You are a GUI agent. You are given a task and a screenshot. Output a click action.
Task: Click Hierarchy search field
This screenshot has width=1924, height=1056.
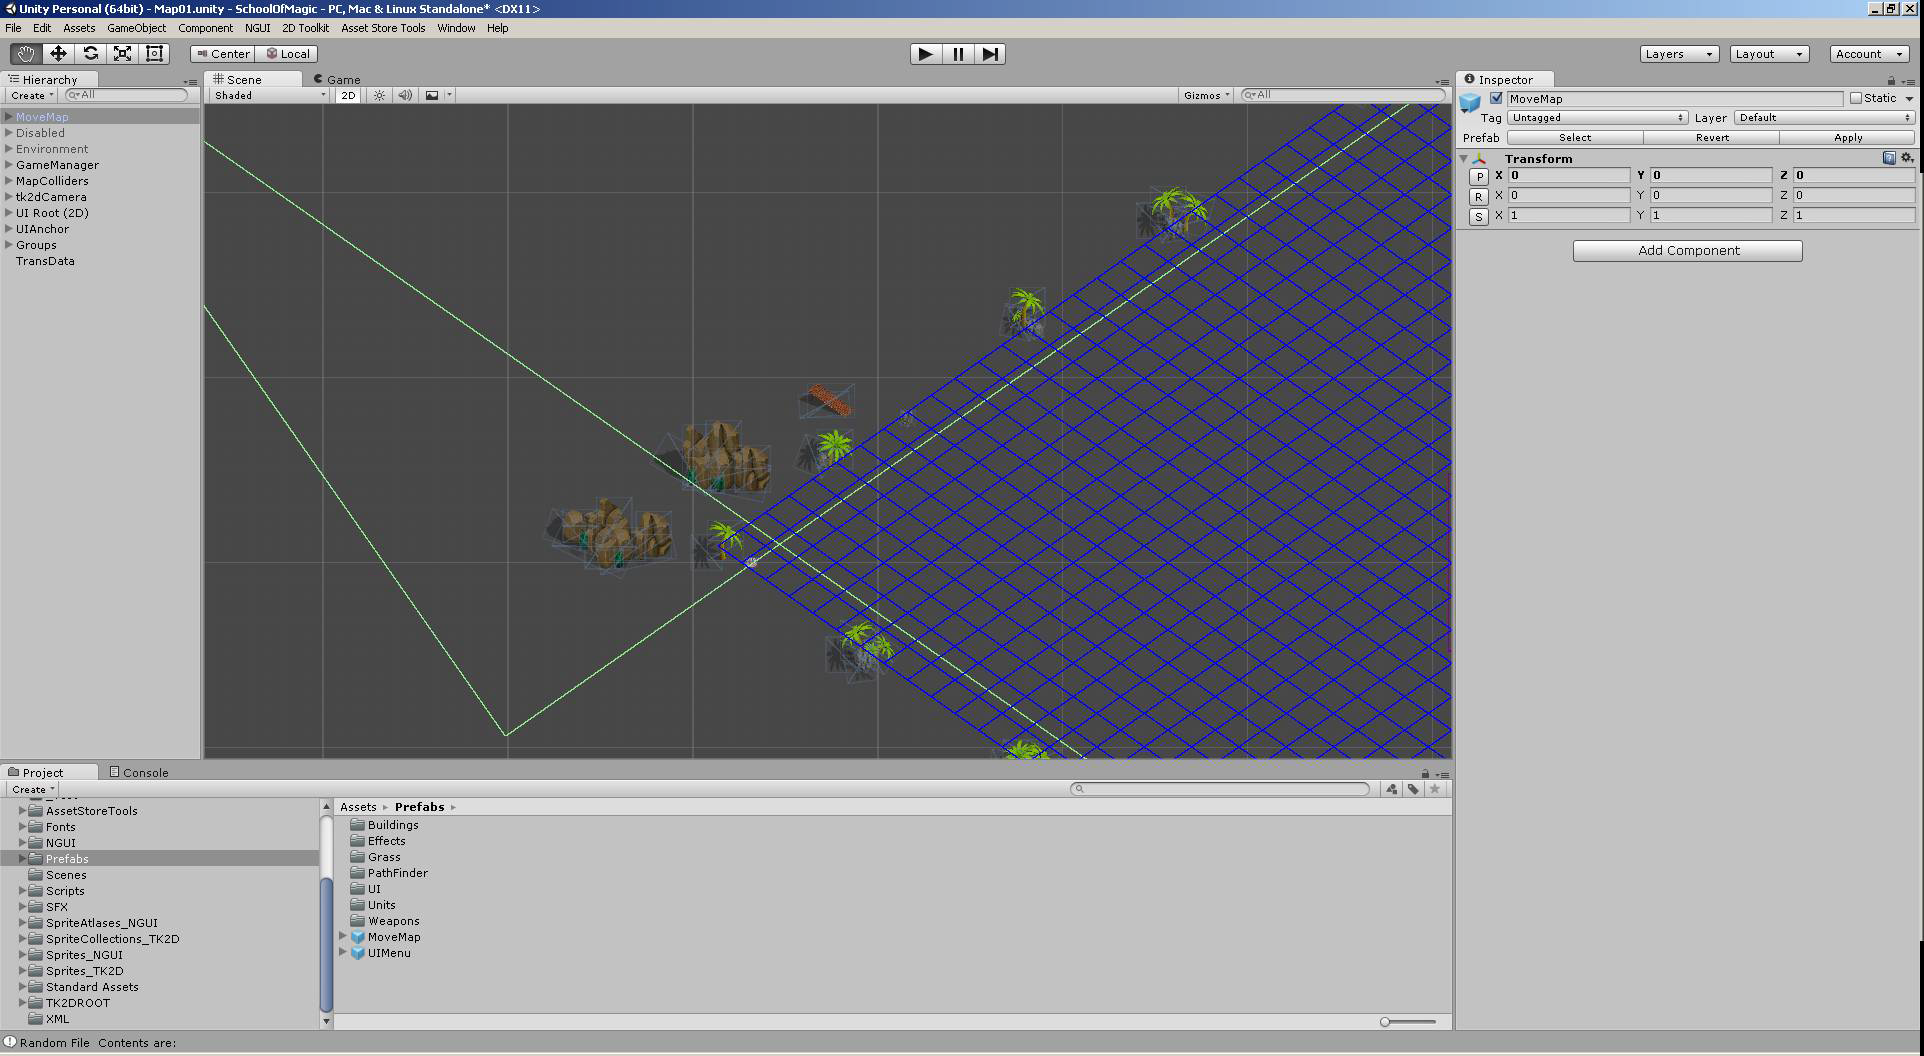(126, 95)
